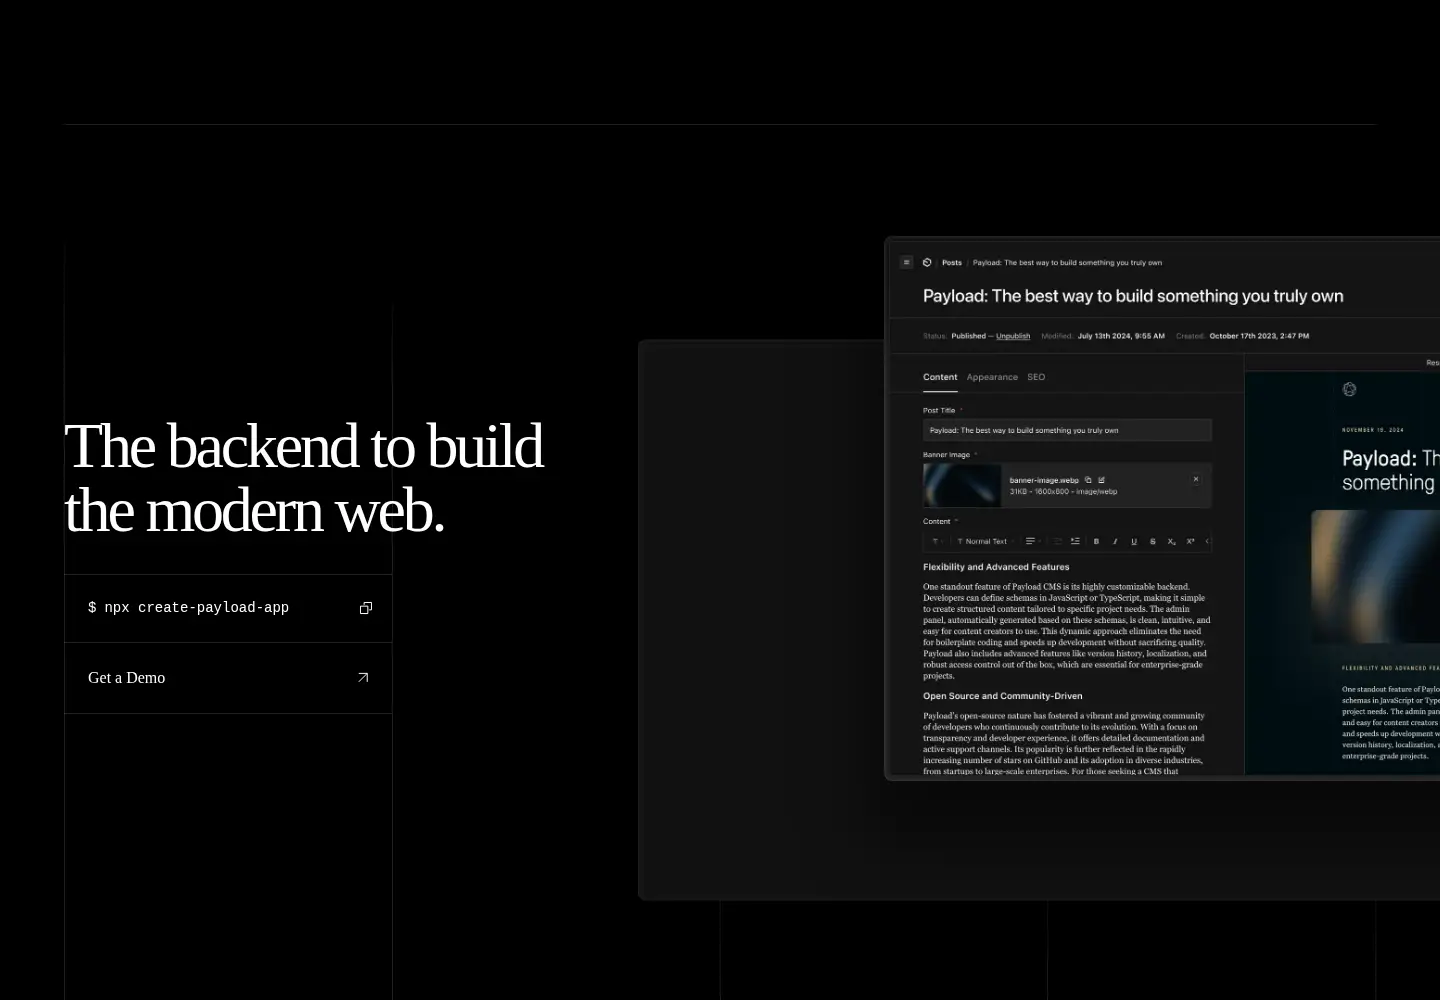The image size is (1440, 1000).
Task: Click the large post title heading in admin
Action: pyautogui.click(x=1133, y=296)
